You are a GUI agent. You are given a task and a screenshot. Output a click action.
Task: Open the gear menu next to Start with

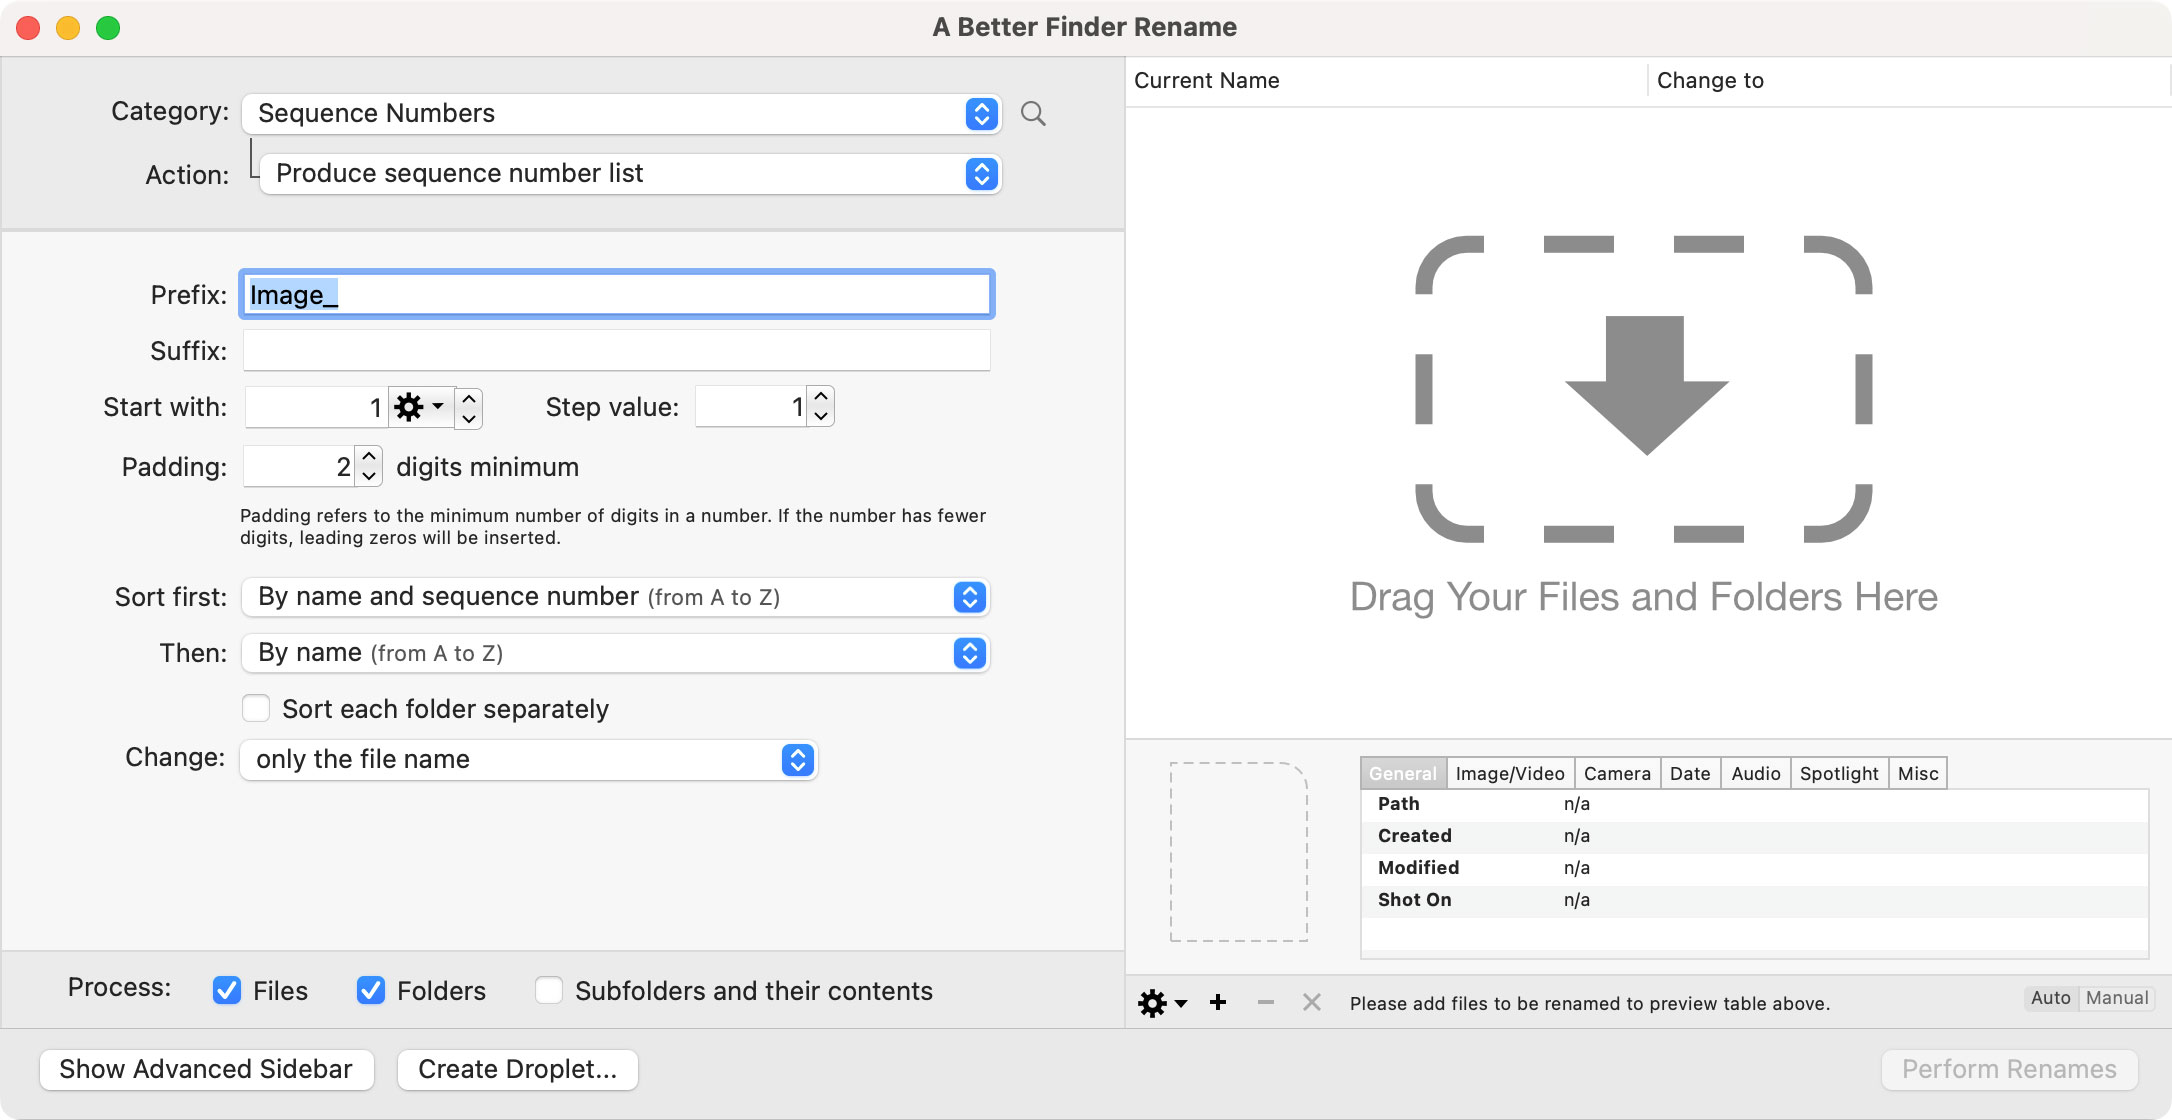click(420, 407)
